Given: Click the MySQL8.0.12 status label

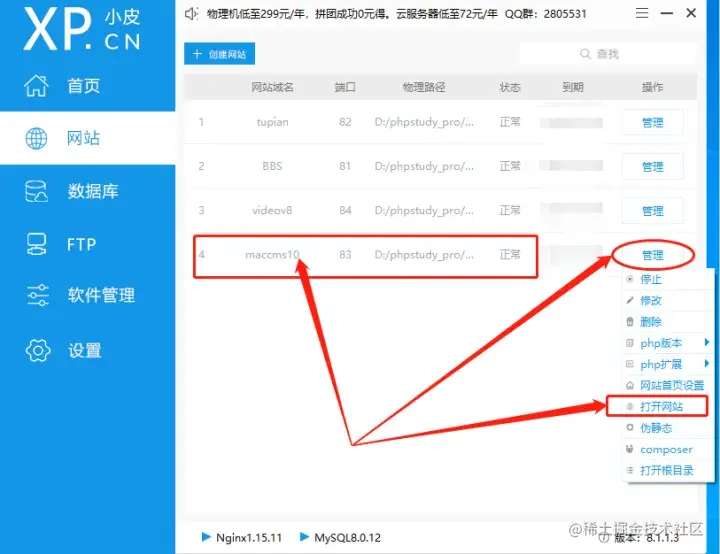Looking at the screenshot, I should tap(348, 537).
